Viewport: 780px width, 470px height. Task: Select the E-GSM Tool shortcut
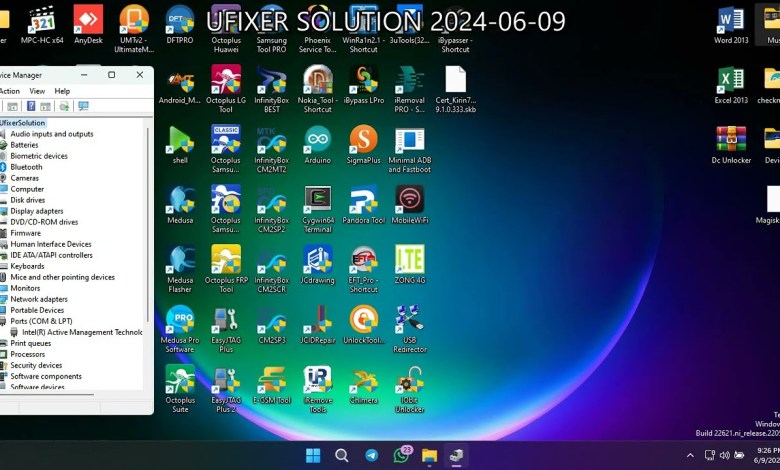click(272, 385)
